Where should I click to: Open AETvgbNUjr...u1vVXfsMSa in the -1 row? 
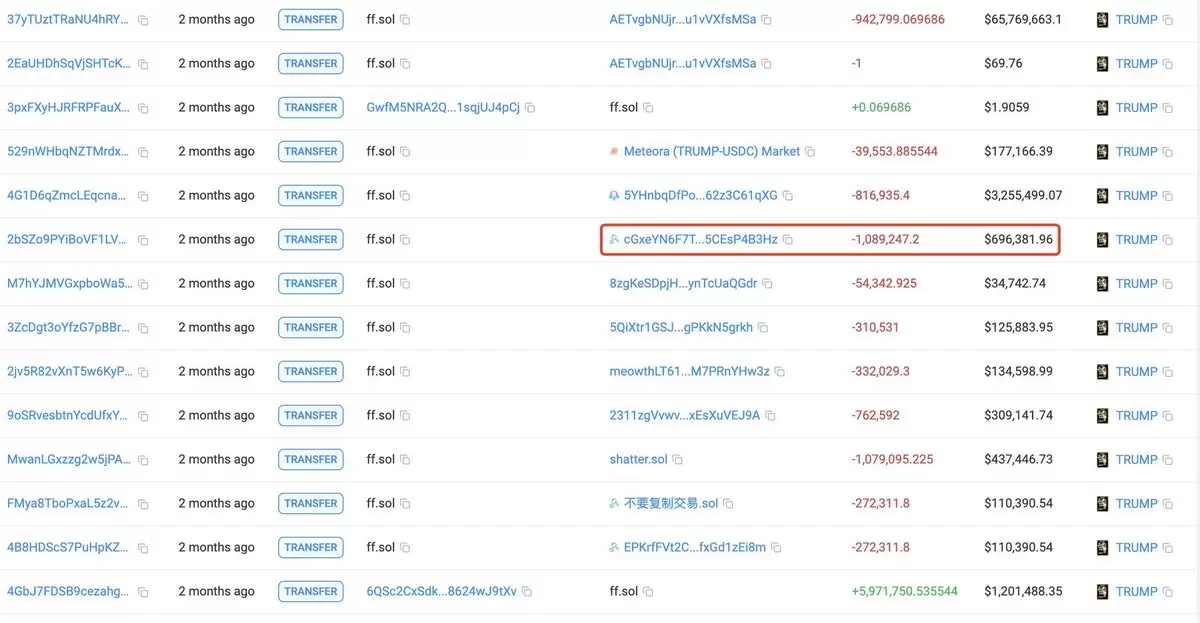click(683, 63)
